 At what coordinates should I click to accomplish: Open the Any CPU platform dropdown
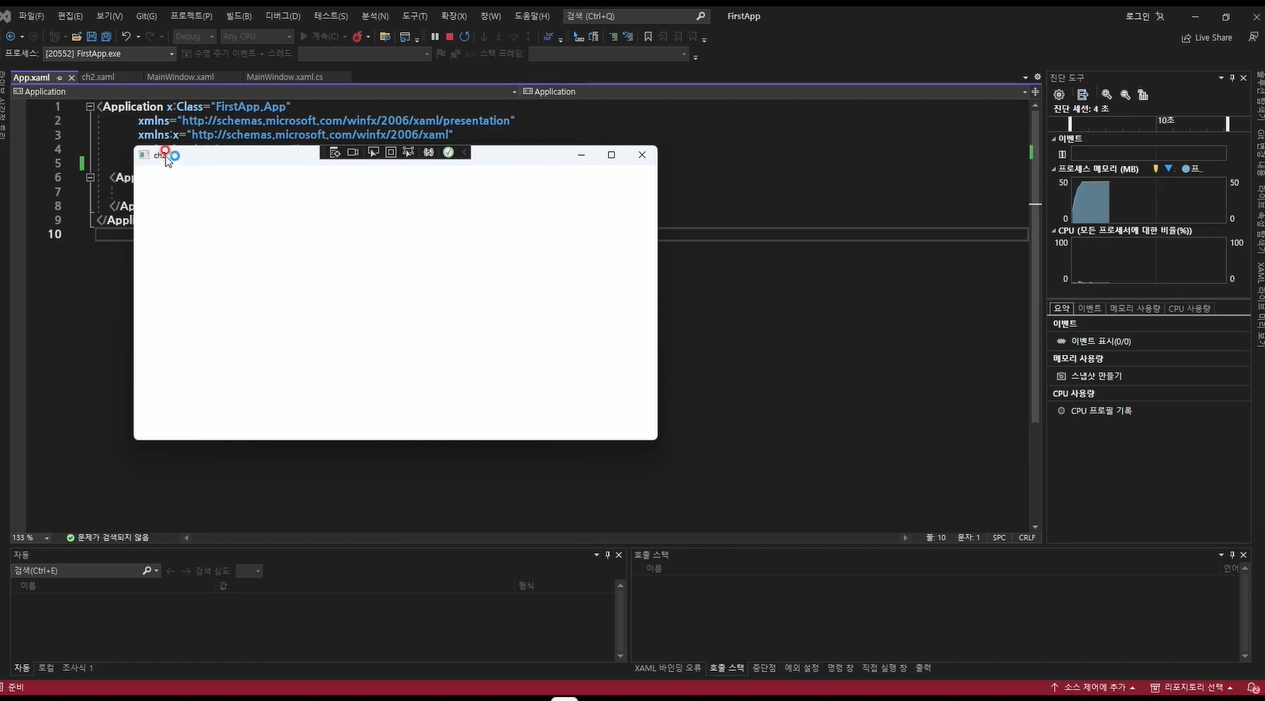tap(258, 36)
